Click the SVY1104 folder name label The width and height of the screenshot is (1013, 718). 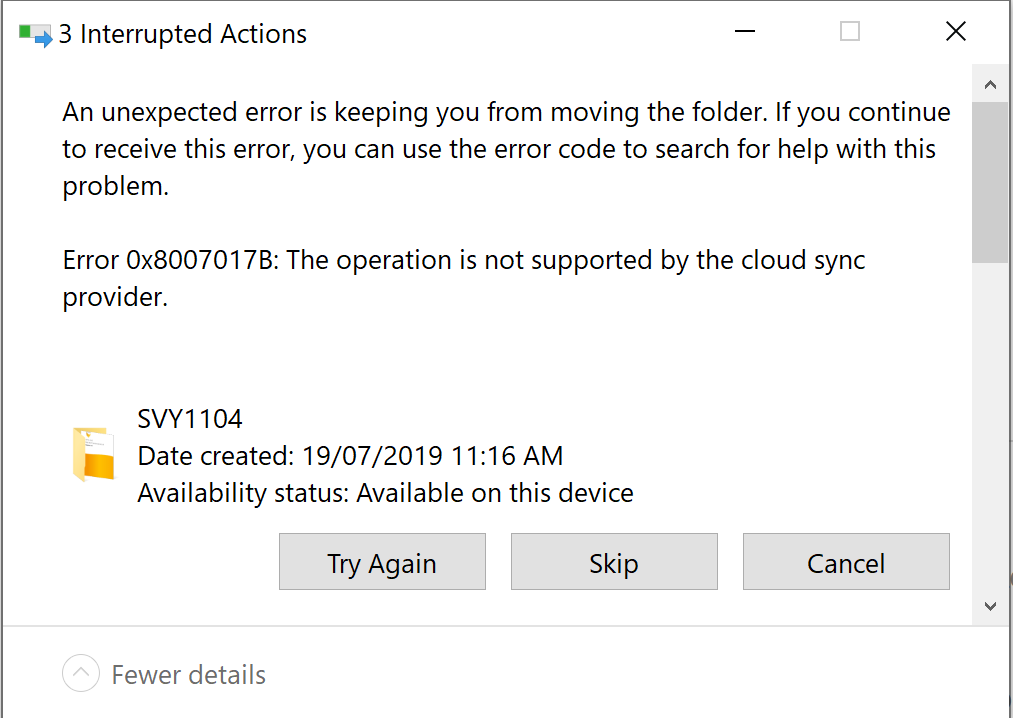tap(190, 418)
